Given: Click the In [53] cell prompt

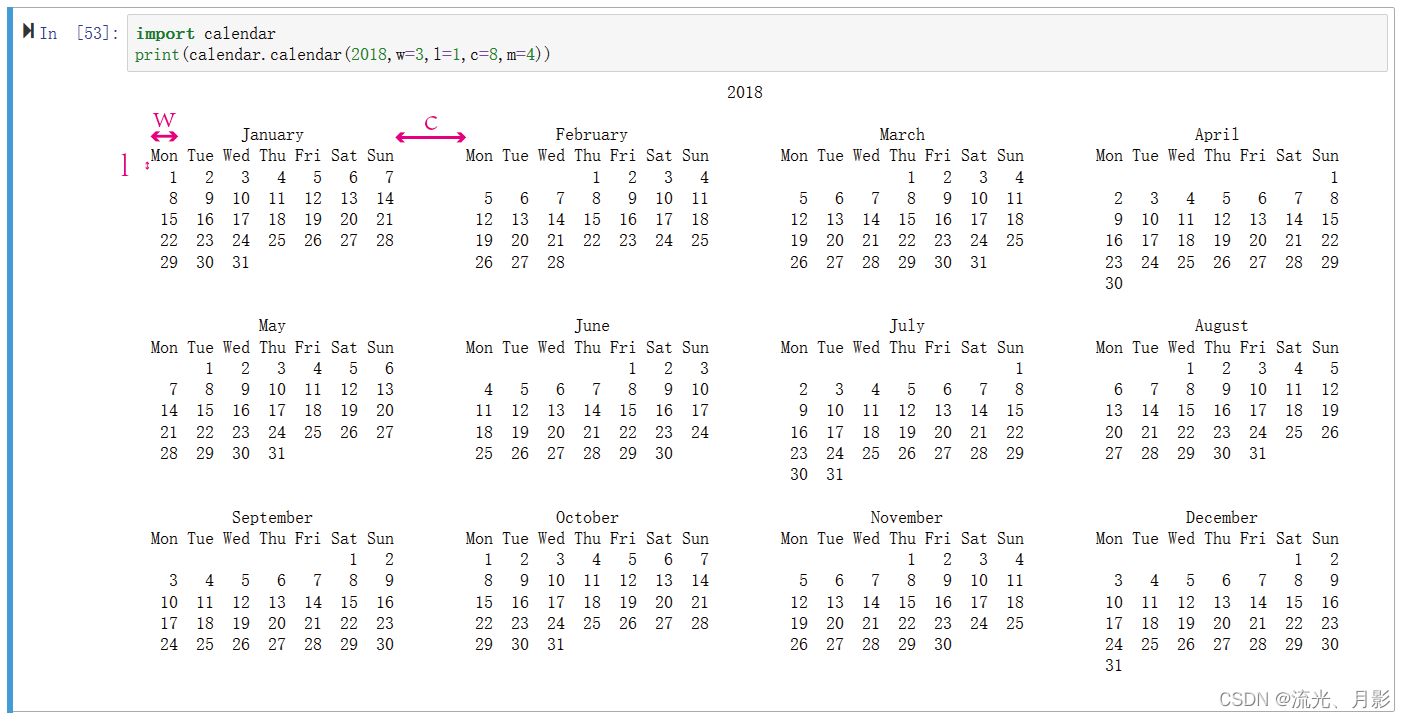Looking at the screenshot, I should click(79, 33).
